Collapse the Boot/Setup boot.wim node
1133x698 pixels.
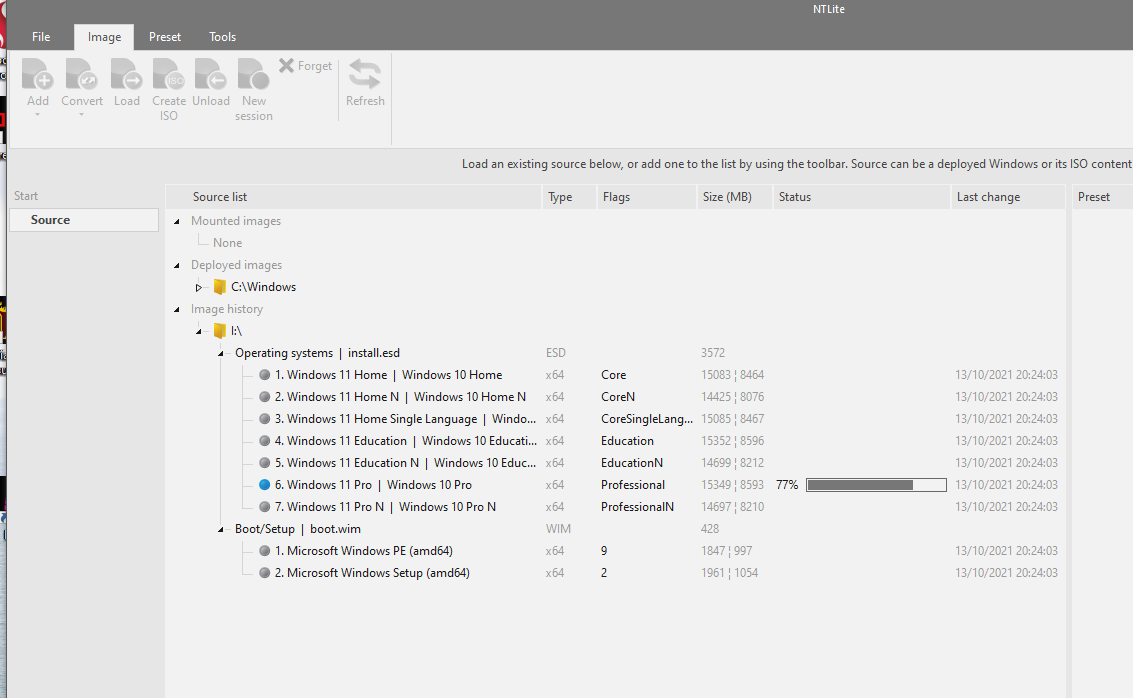pyautogui.click(x=221, y=530)
